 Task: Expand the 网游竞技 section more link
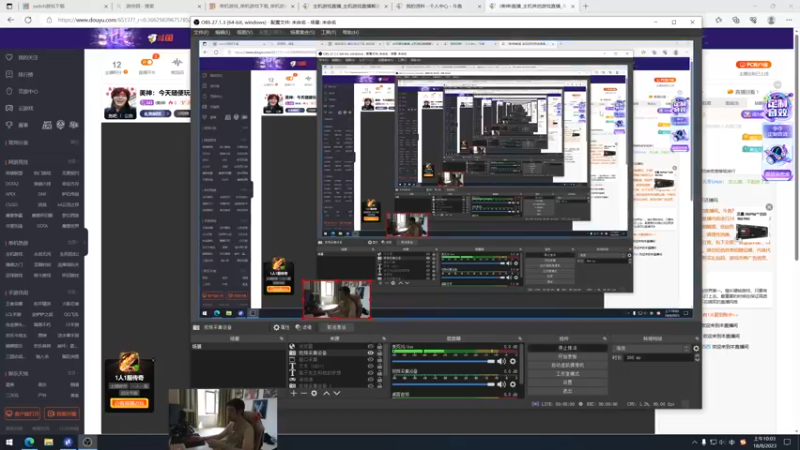tap(73, 162)
